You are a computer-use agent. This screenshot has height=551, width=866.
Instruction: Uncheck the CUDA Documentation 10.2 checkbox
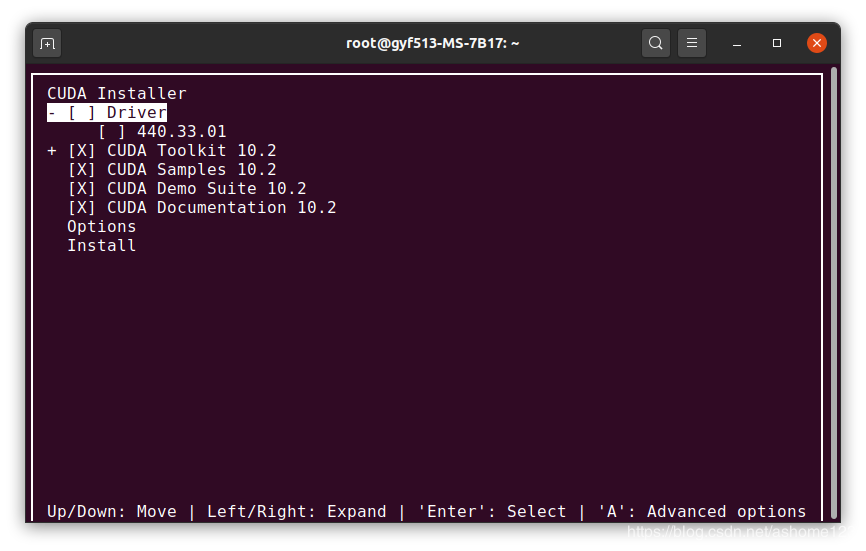[82, 208]
